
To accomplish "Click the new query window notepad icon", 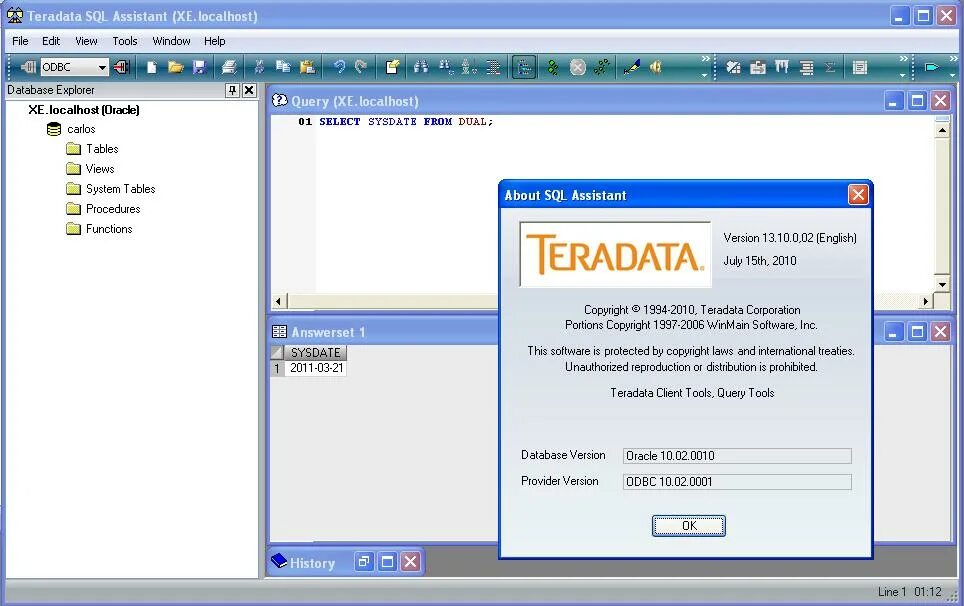I will tap(392, 67).
